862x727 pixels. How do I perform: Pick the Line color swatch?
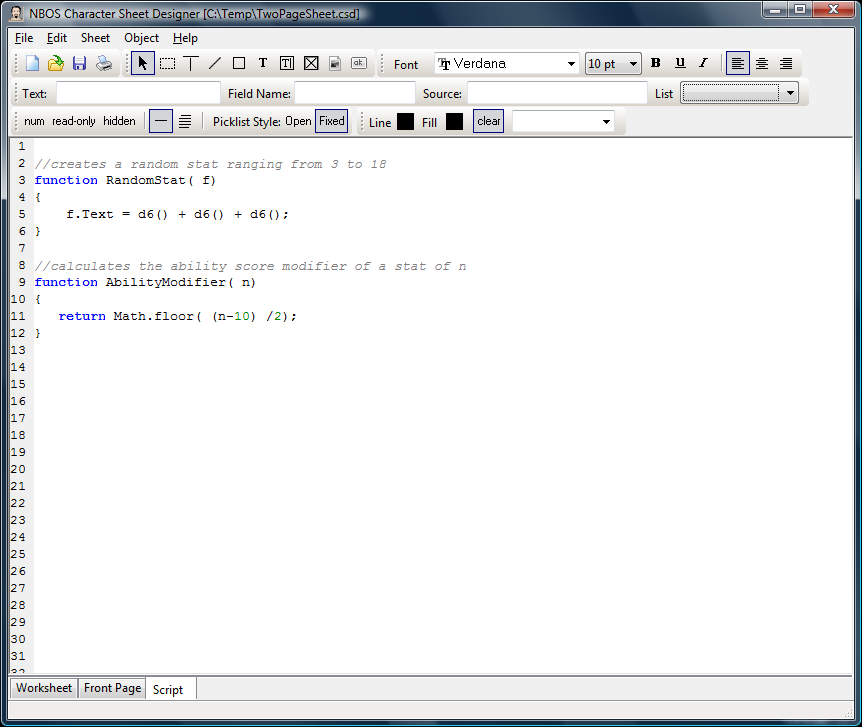click(405, 122)
